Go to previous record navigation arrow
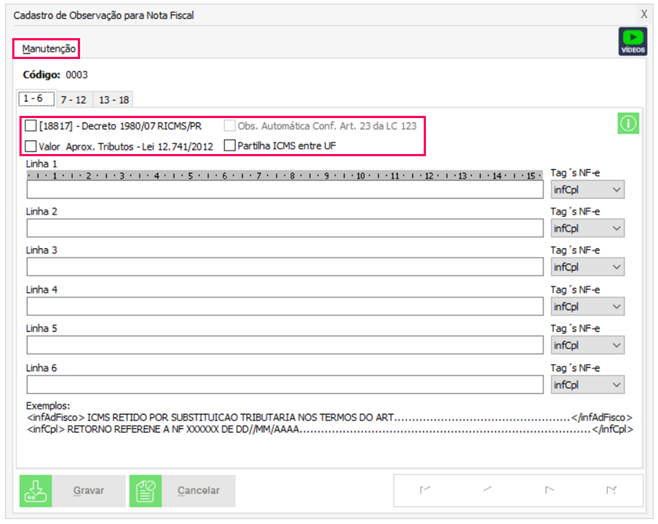 (x=487, y=490)
